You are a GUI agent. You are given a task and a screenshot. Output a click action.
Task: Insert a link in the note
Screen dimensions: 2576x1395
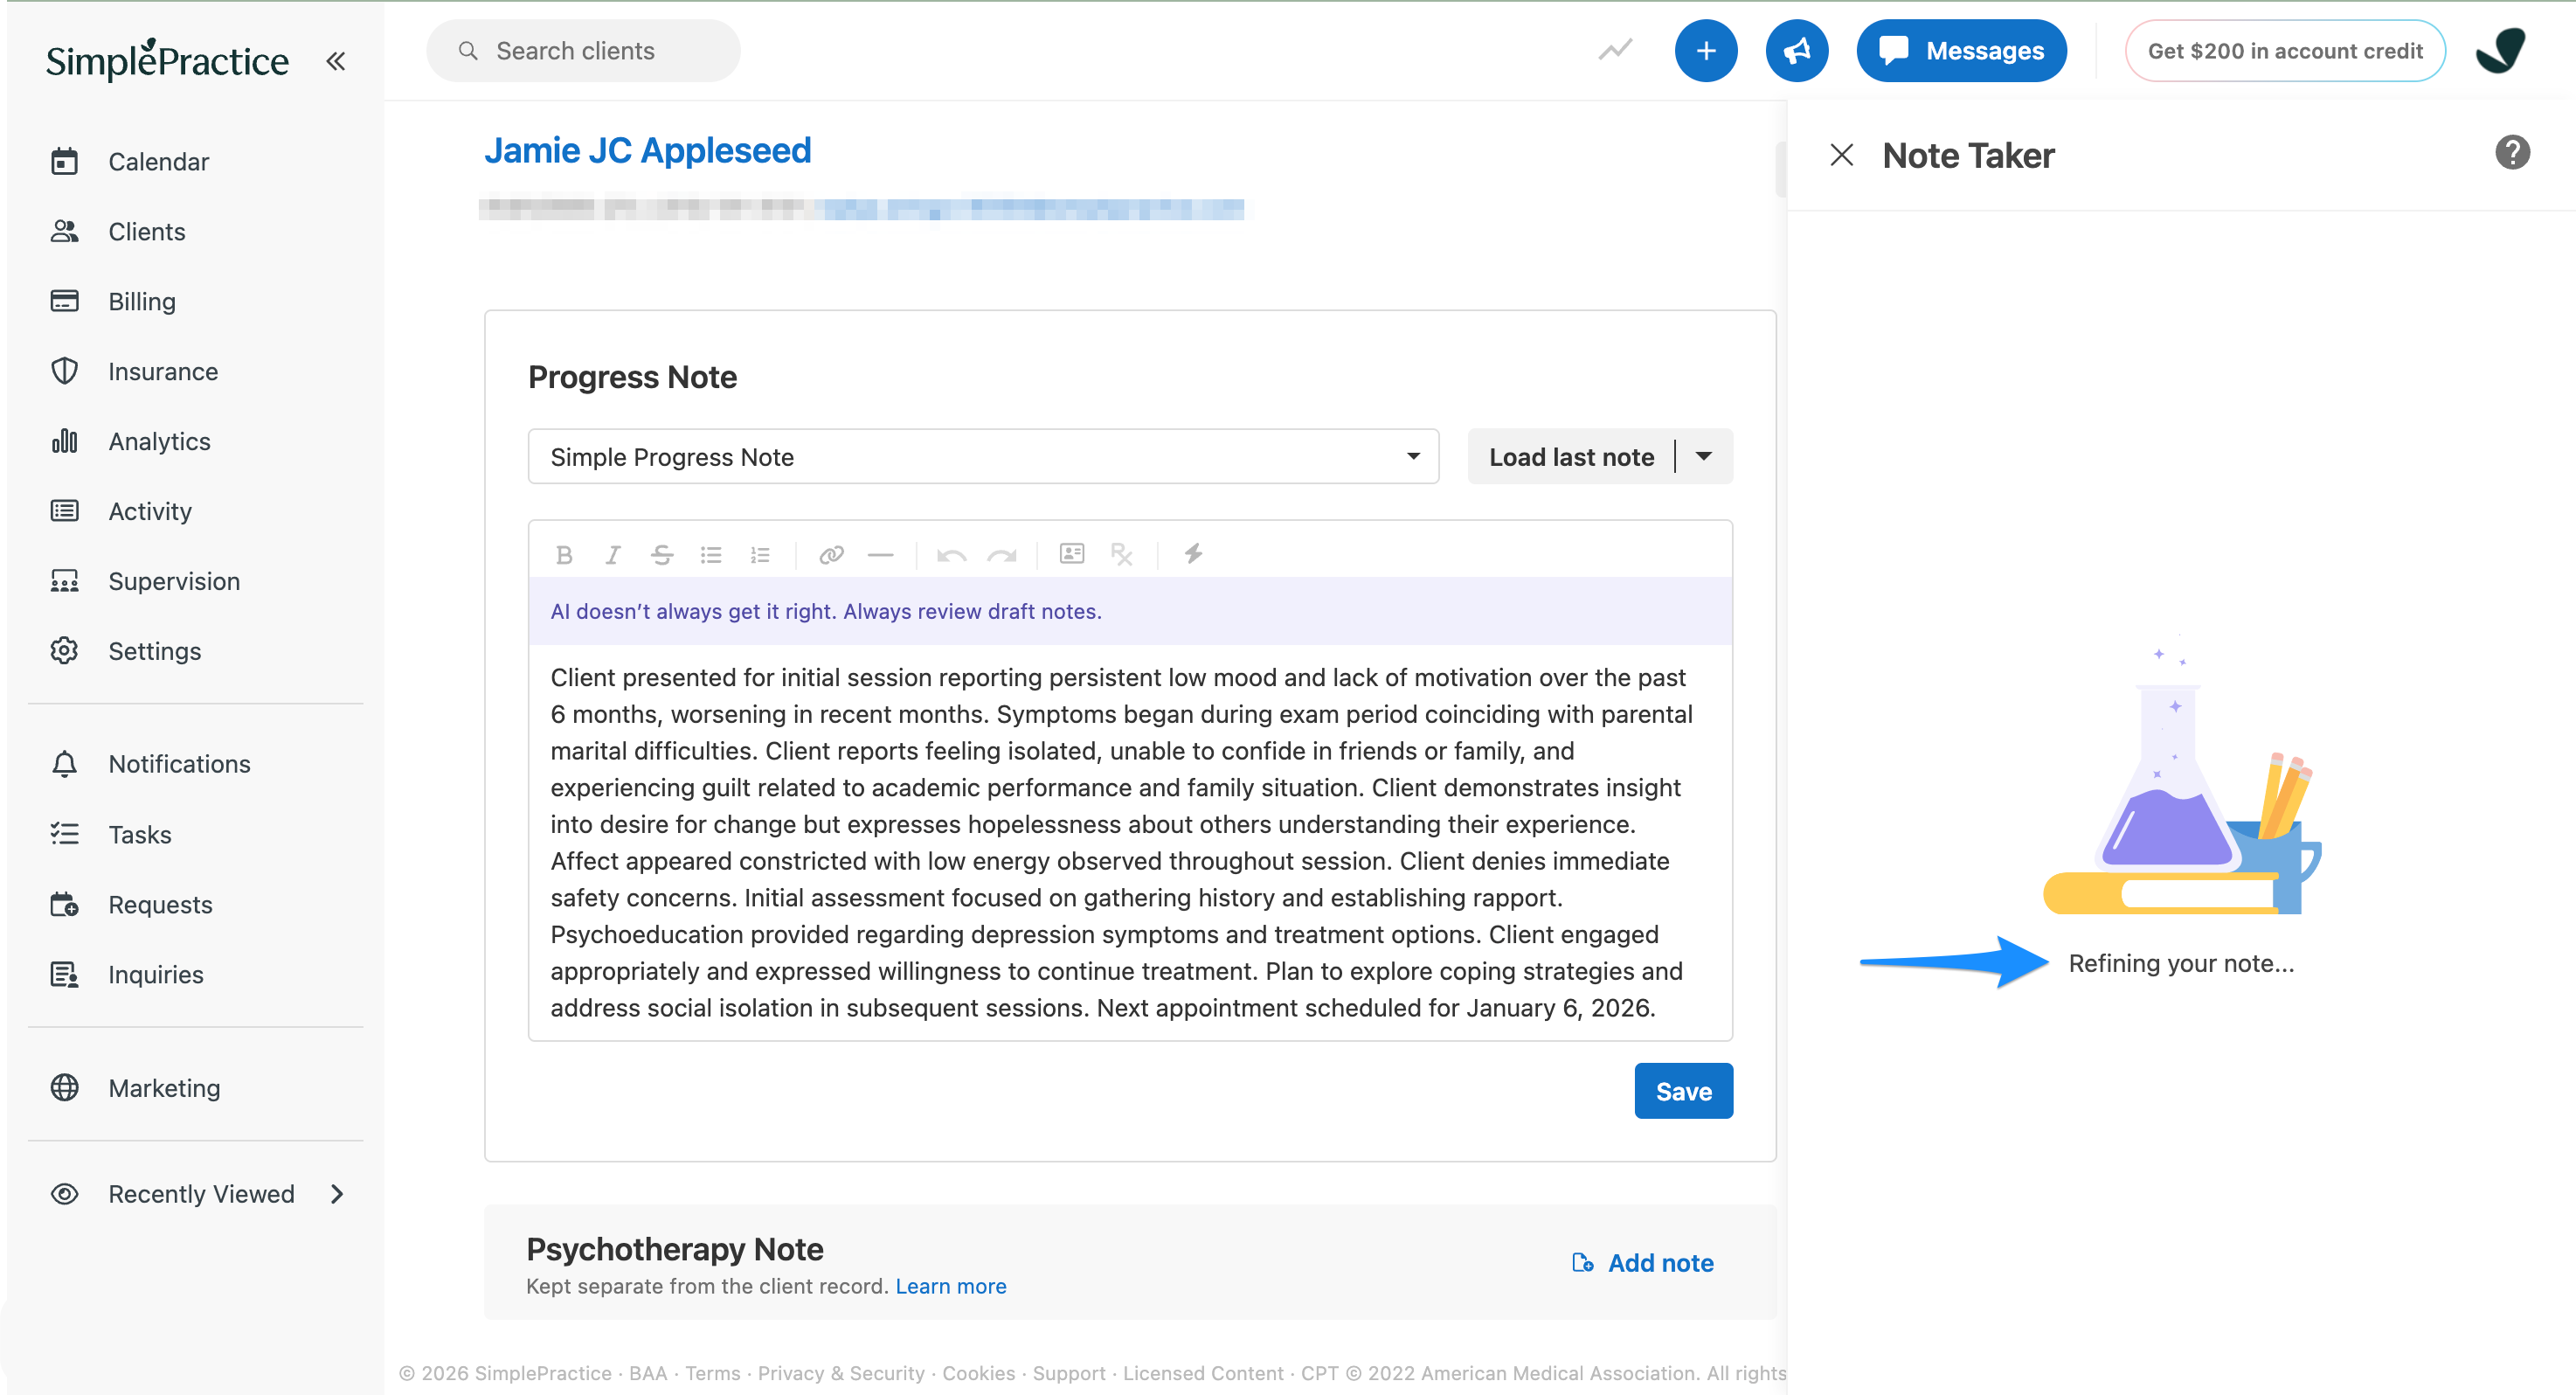[x=831, y=555]
